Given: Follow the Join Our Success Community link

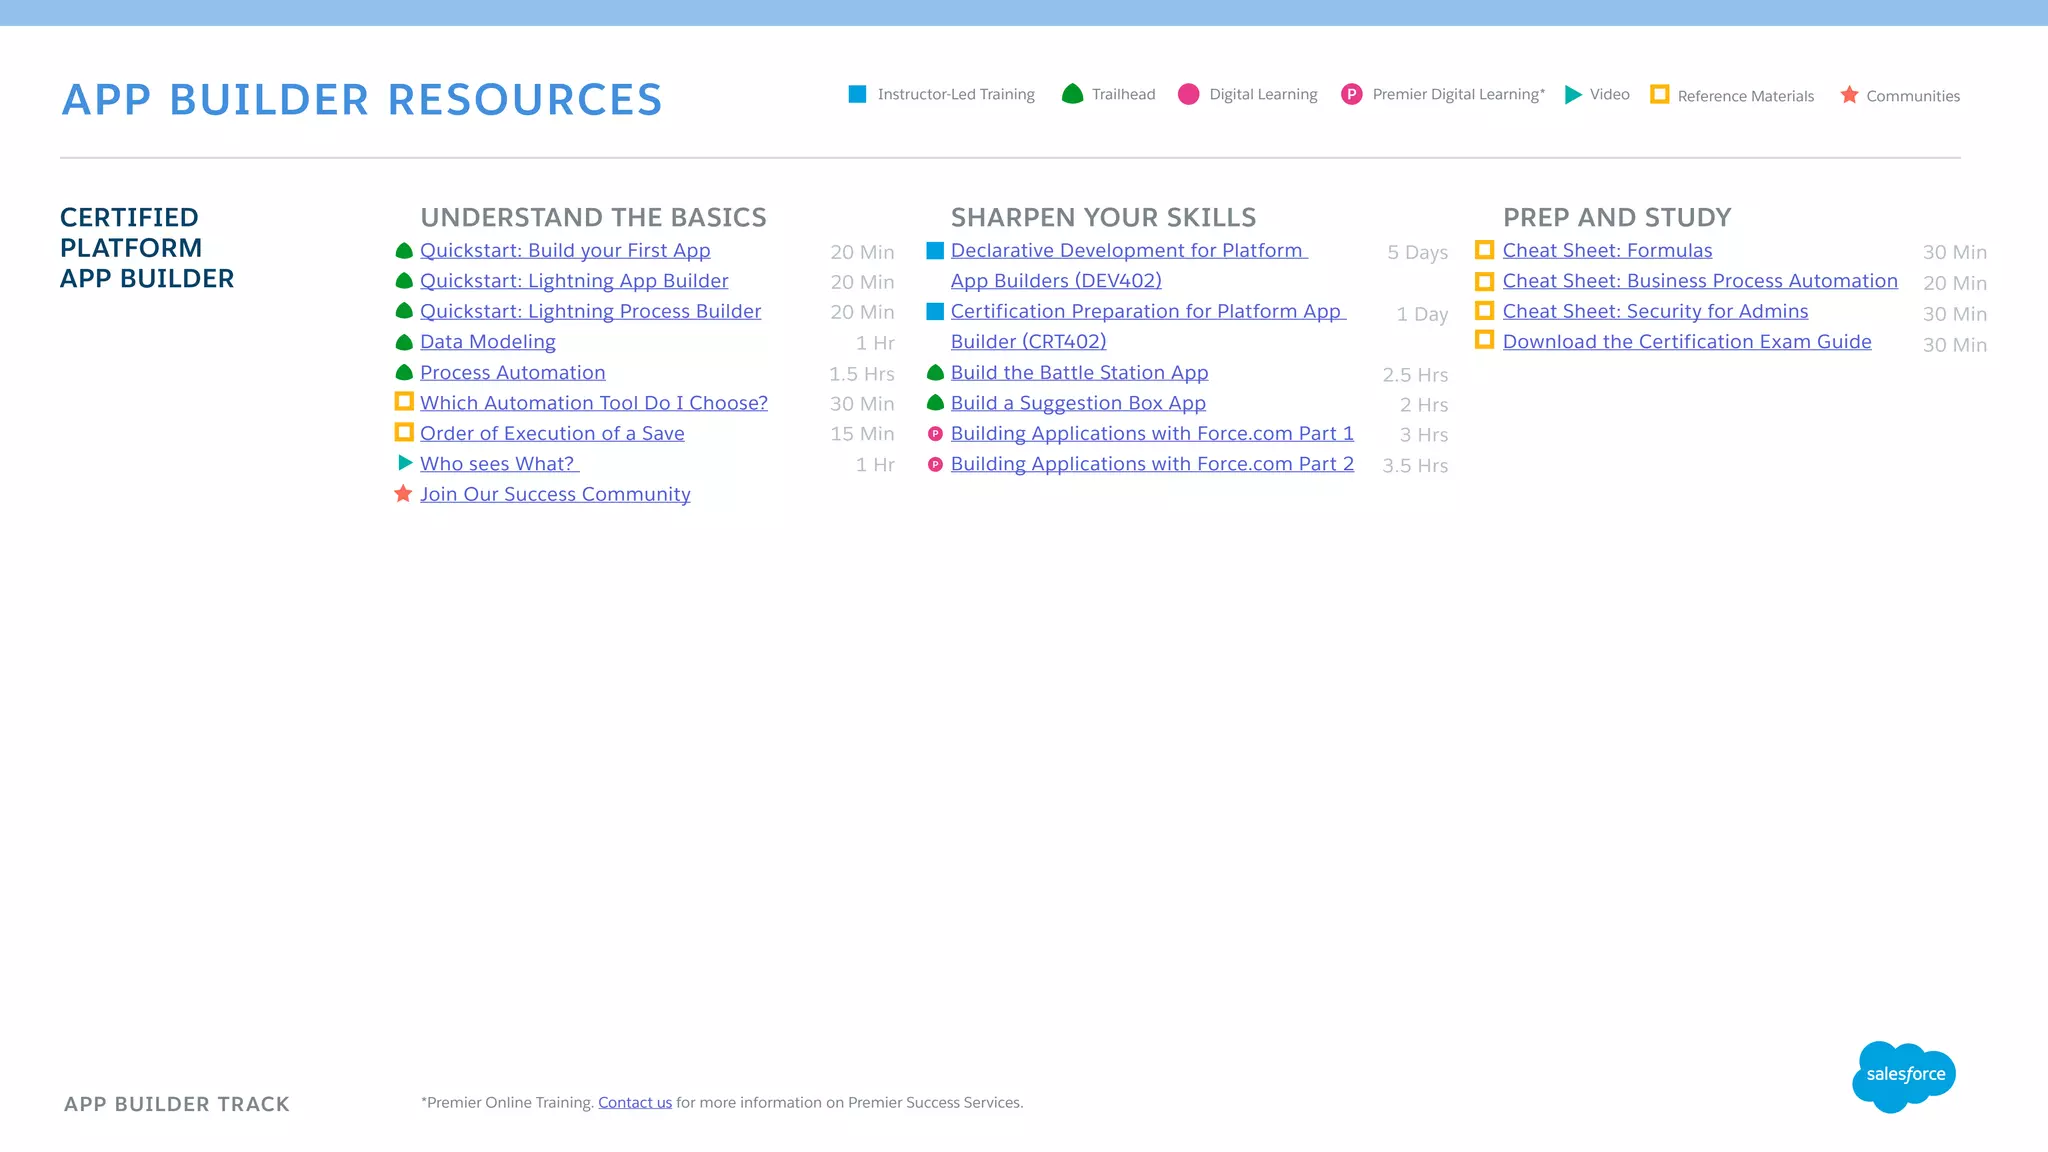Looking at the screenshot, I should point(555,494).
